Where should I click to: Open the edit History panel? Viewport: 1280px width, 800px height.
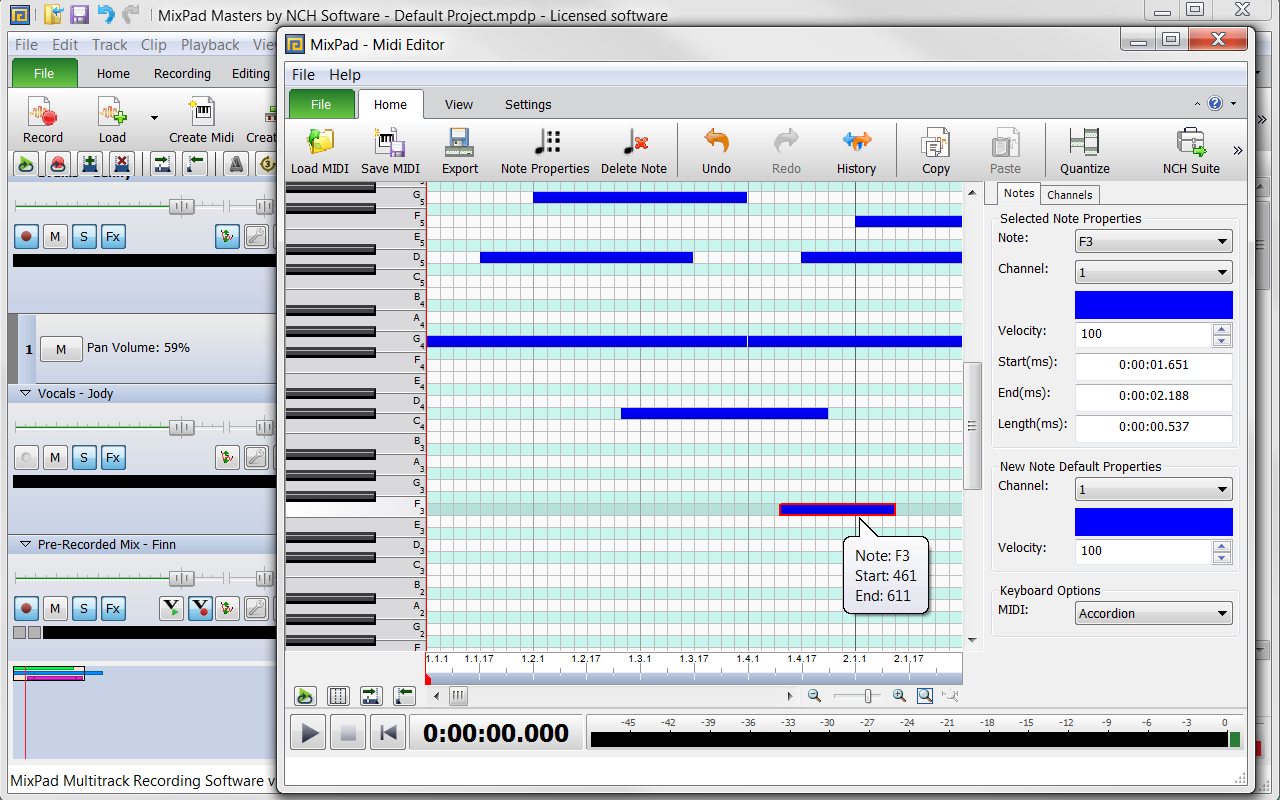pos(856,150)
